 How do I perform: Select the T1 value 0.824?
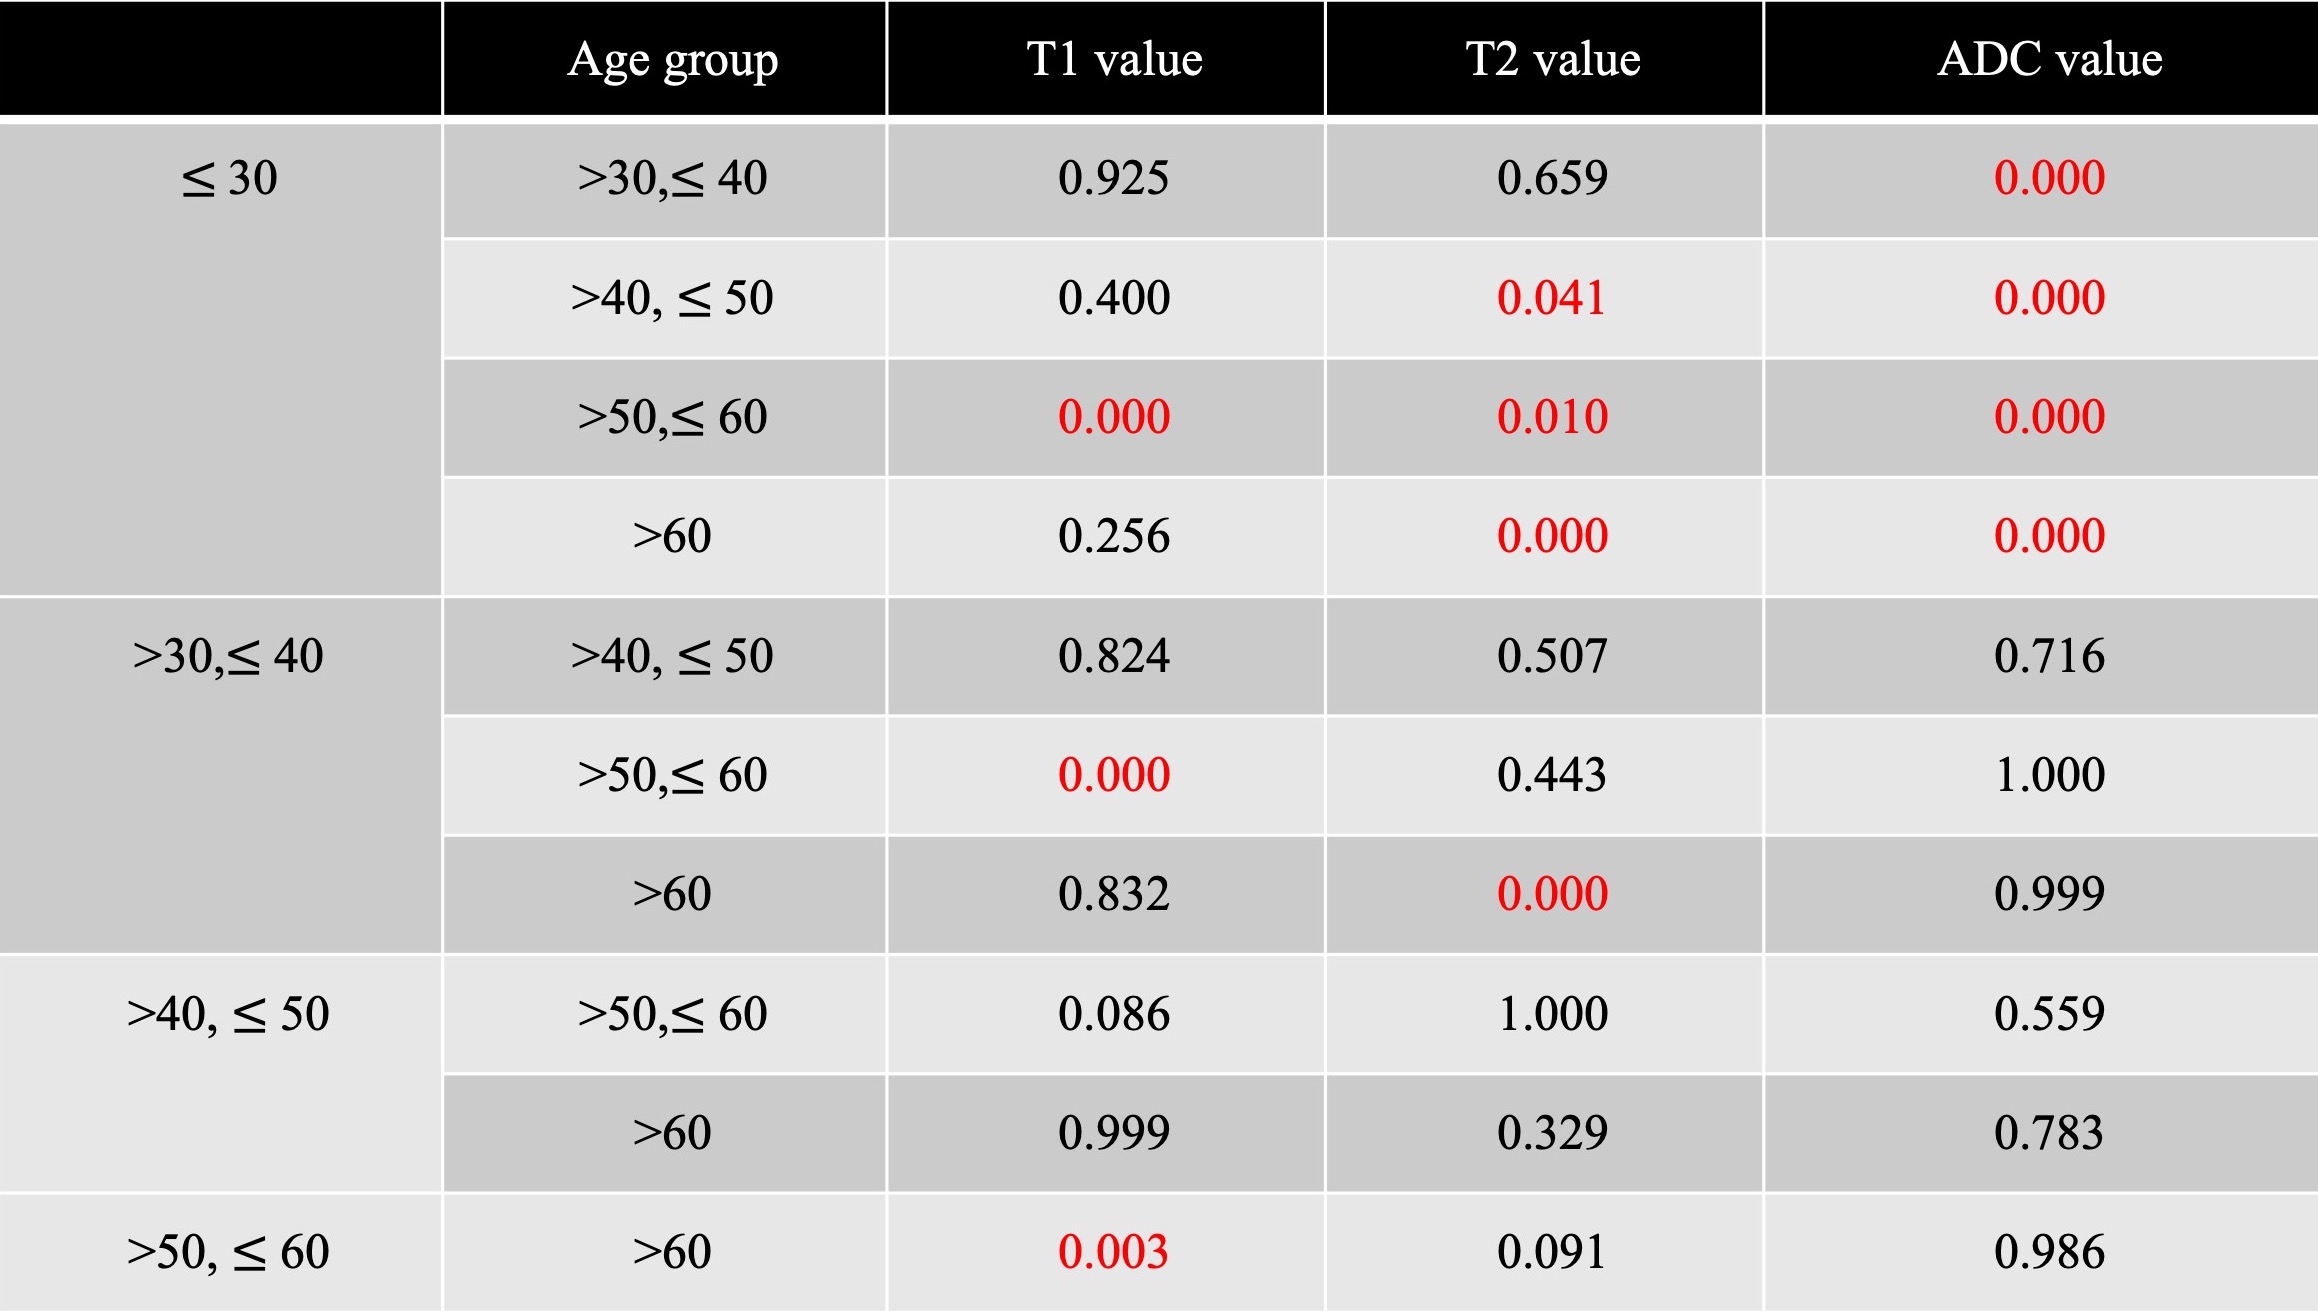[1113, 656]
